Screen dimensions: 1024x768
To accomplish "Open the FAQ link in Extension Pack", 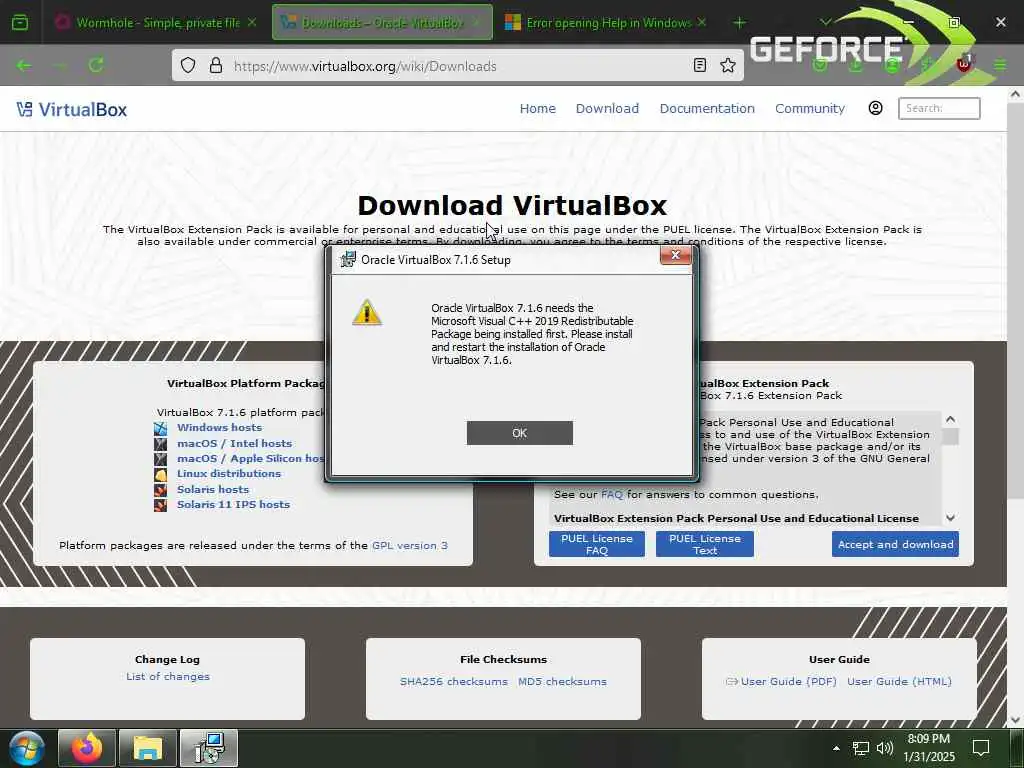I will [612, 494].
